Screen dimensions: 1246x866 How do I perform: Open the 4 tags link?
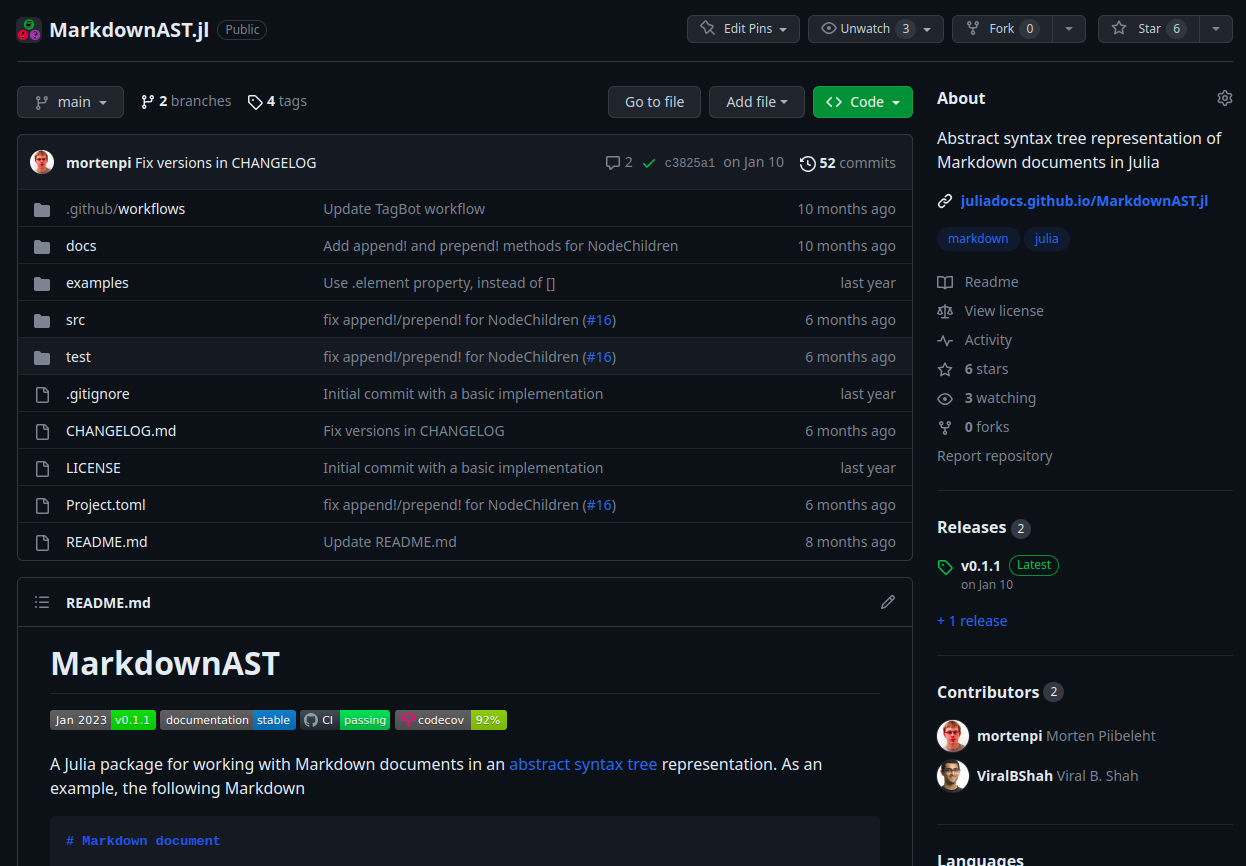pyautogui.click(x=277, y=101)
